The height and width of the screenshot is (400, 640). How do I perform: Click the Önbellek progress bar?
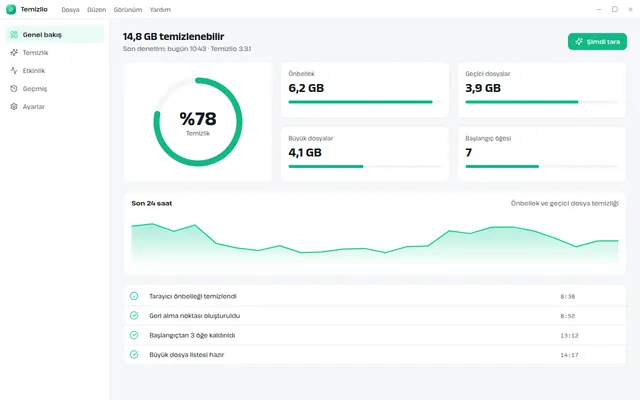[365, 102]
